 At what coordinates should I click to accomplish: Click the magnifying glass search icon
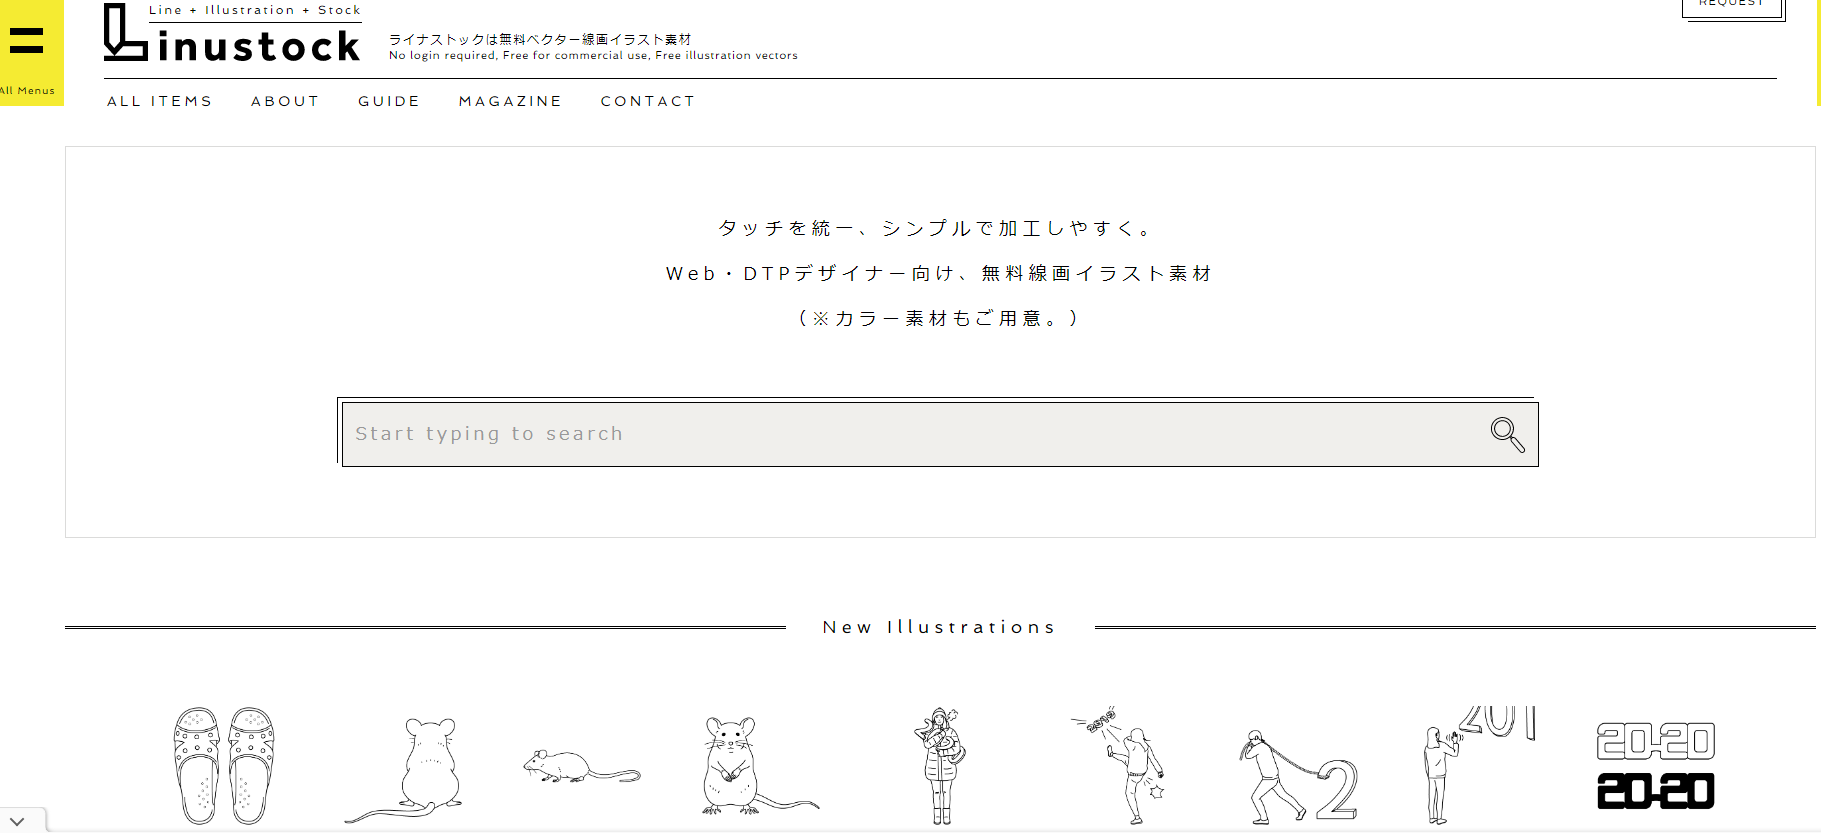click(x=1506, y=434)
